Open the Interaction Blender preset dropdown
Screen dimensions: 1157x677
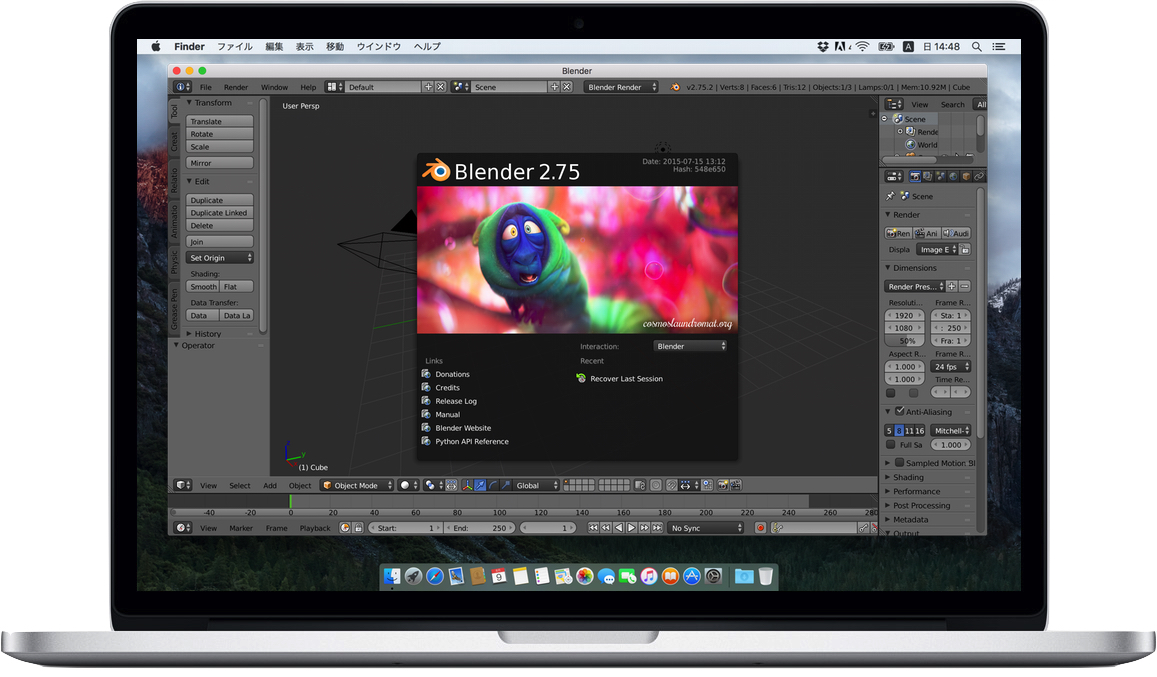point(691,346)
